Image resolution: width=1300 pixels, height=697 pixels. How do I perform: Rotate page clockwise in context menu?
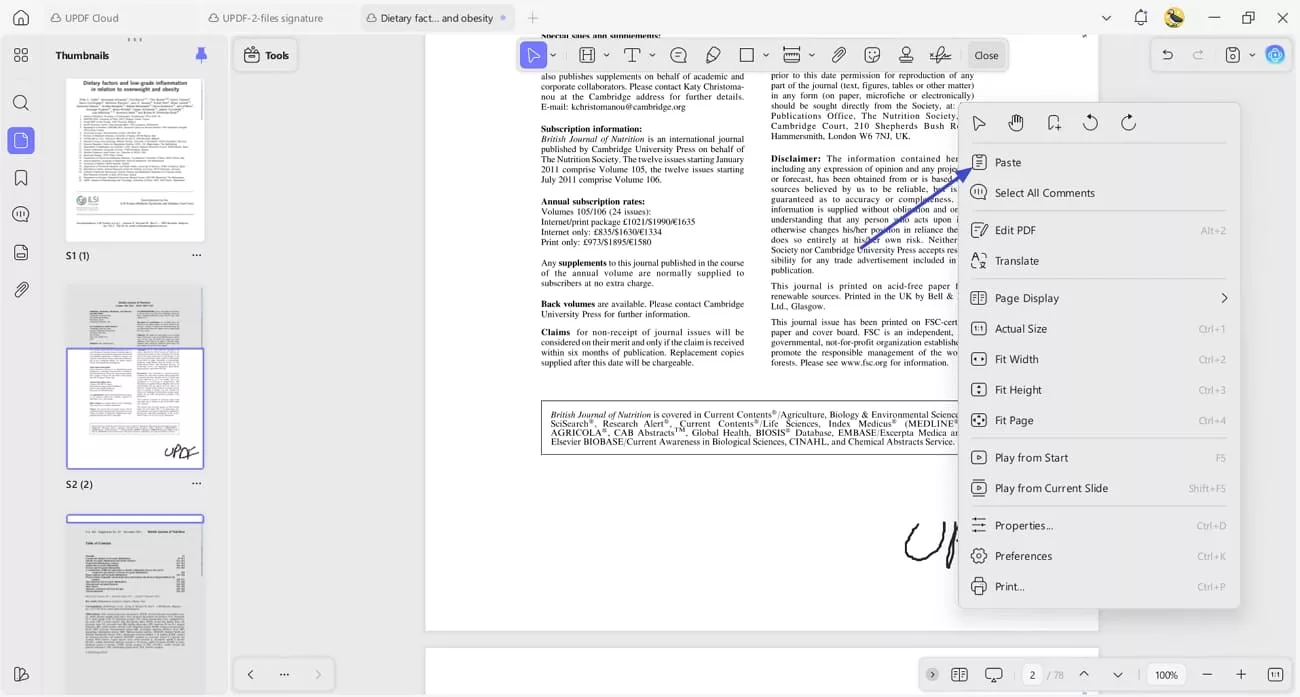point(1128,123)
